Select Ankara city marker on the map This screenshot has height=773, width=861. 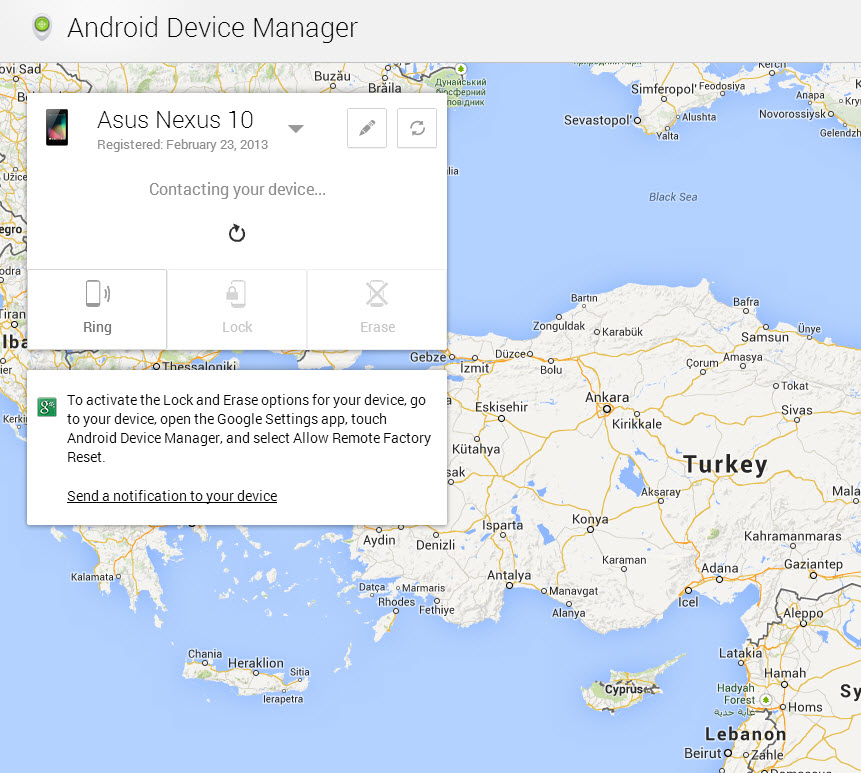click(607, 409)
